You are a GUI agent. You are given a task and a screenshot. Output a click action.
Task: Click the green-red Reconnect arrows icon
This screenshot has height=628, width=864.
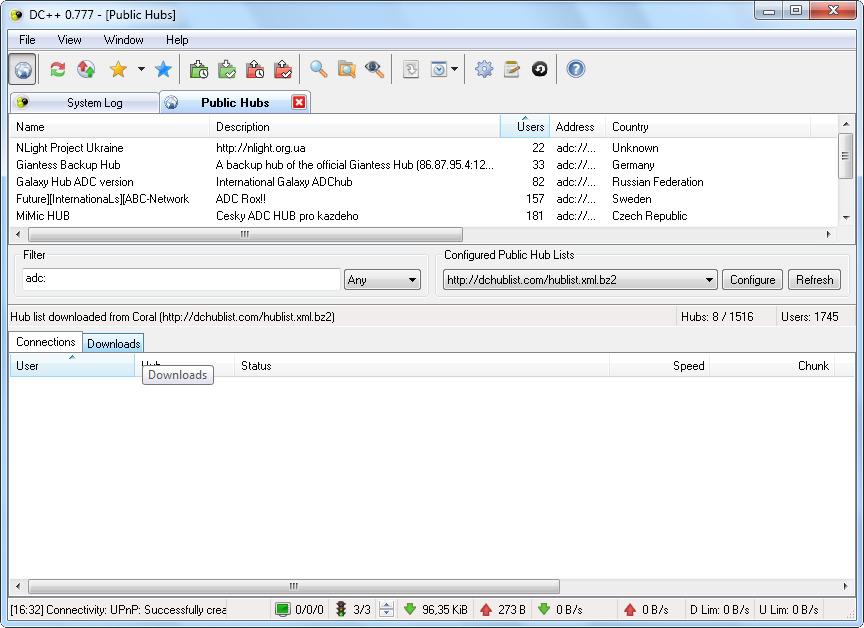pos(57,69)
